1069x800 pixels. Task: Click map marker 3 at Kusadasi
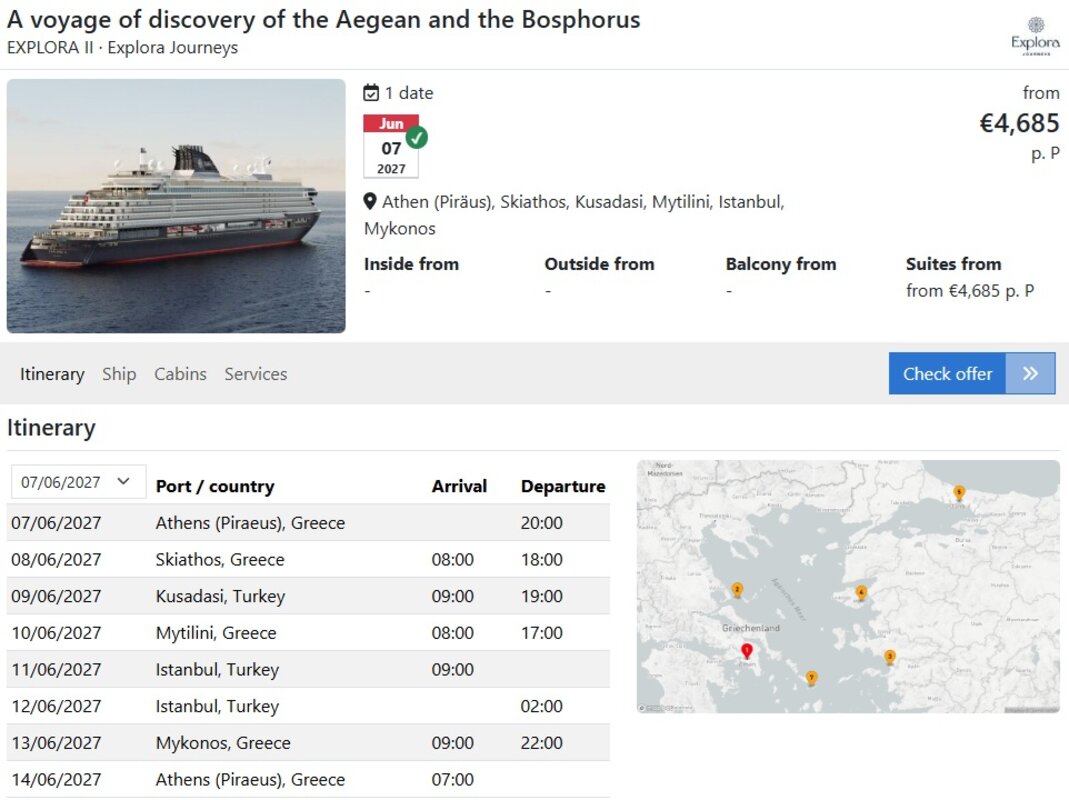point(890,657)
